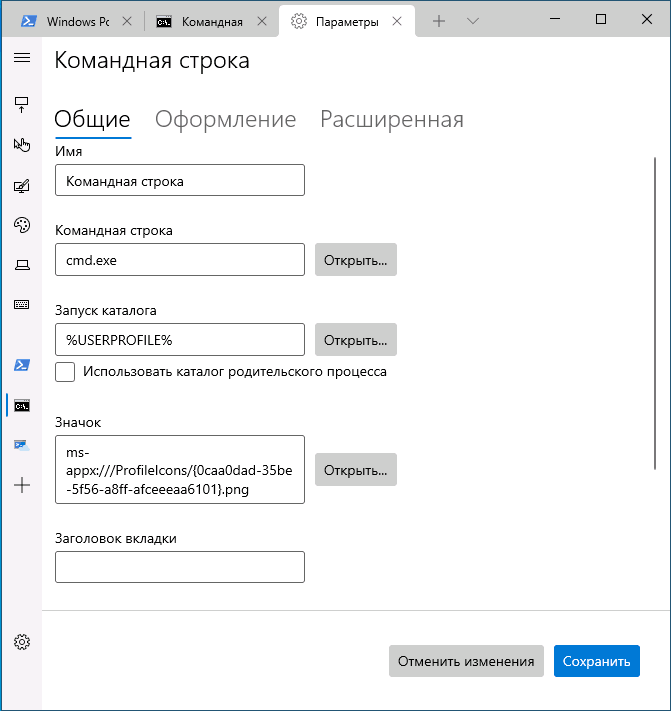This screenshot has height=711, width=671.
Task: Edit the %USERPROFILE% starting directory field
Action: coord(180,340)
